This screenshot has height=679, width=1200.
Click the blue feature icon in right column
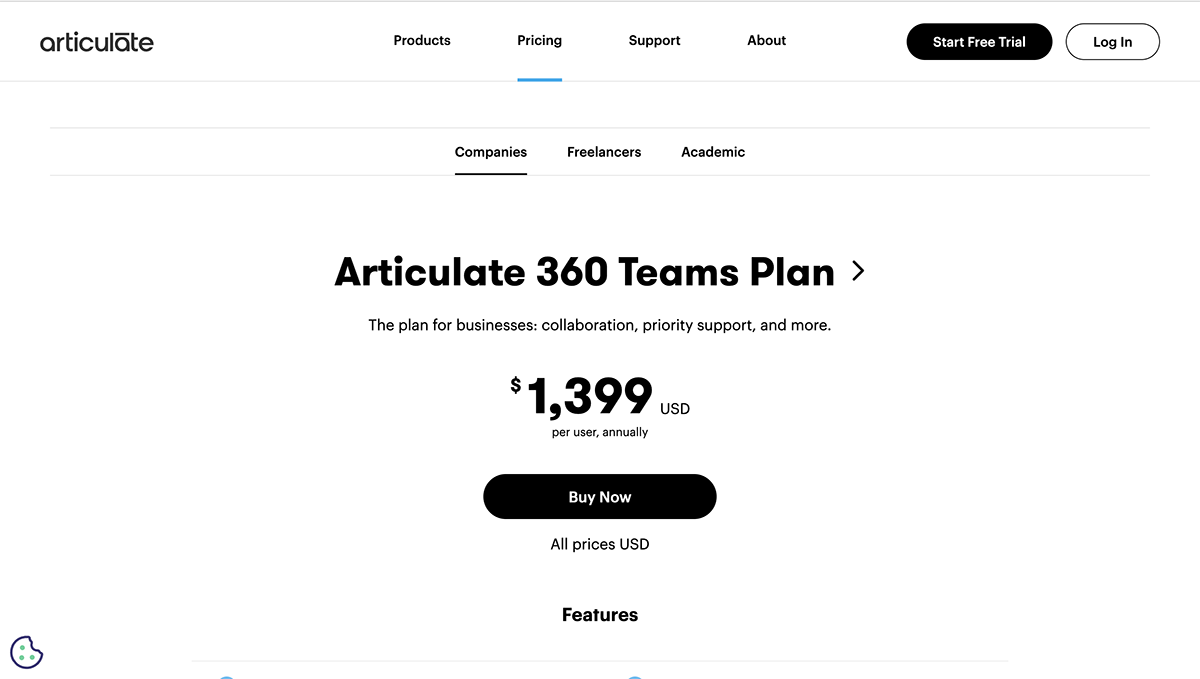[x=634, y=676]
